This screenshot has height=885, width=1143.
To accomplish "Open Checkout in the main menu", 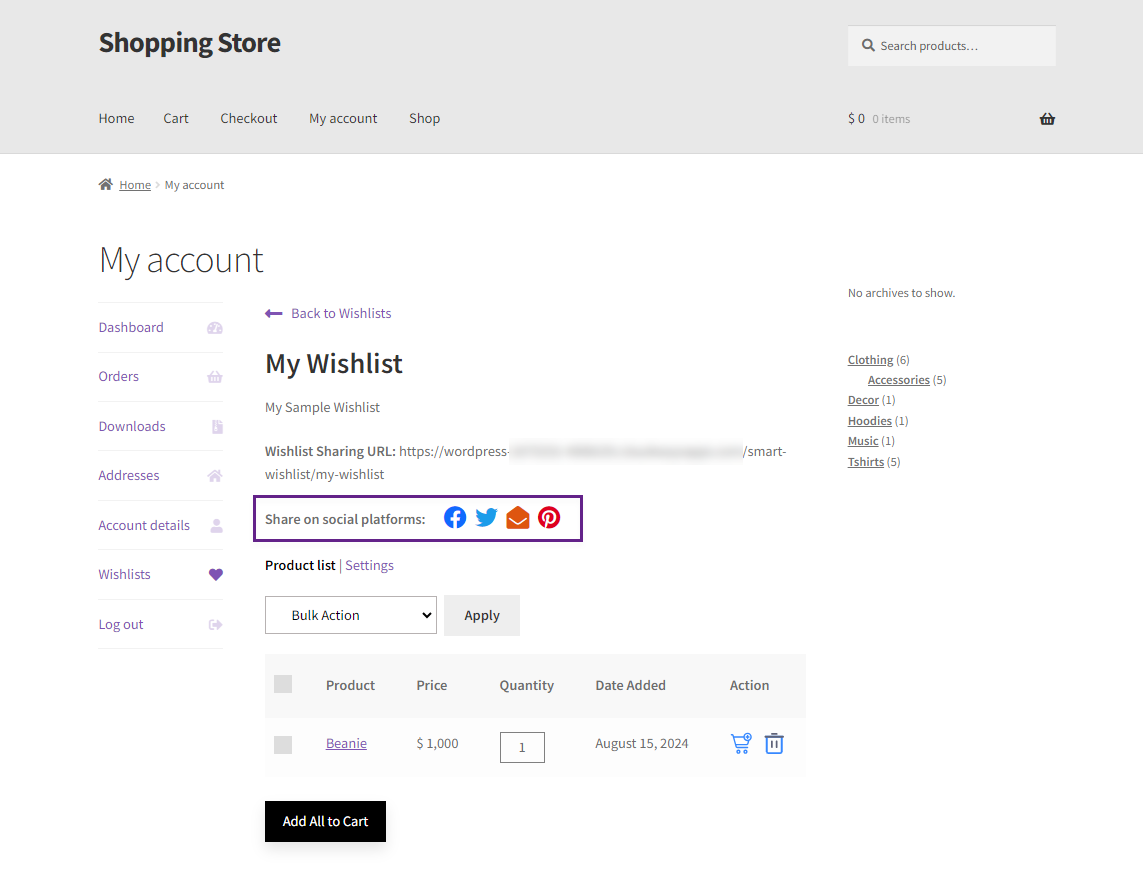I will point(249,118).
